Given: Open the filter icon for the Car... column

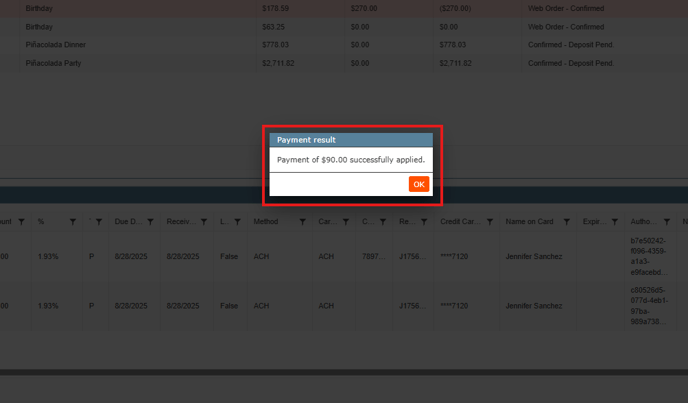Looking at the screenshot, I should click(346, 222).
